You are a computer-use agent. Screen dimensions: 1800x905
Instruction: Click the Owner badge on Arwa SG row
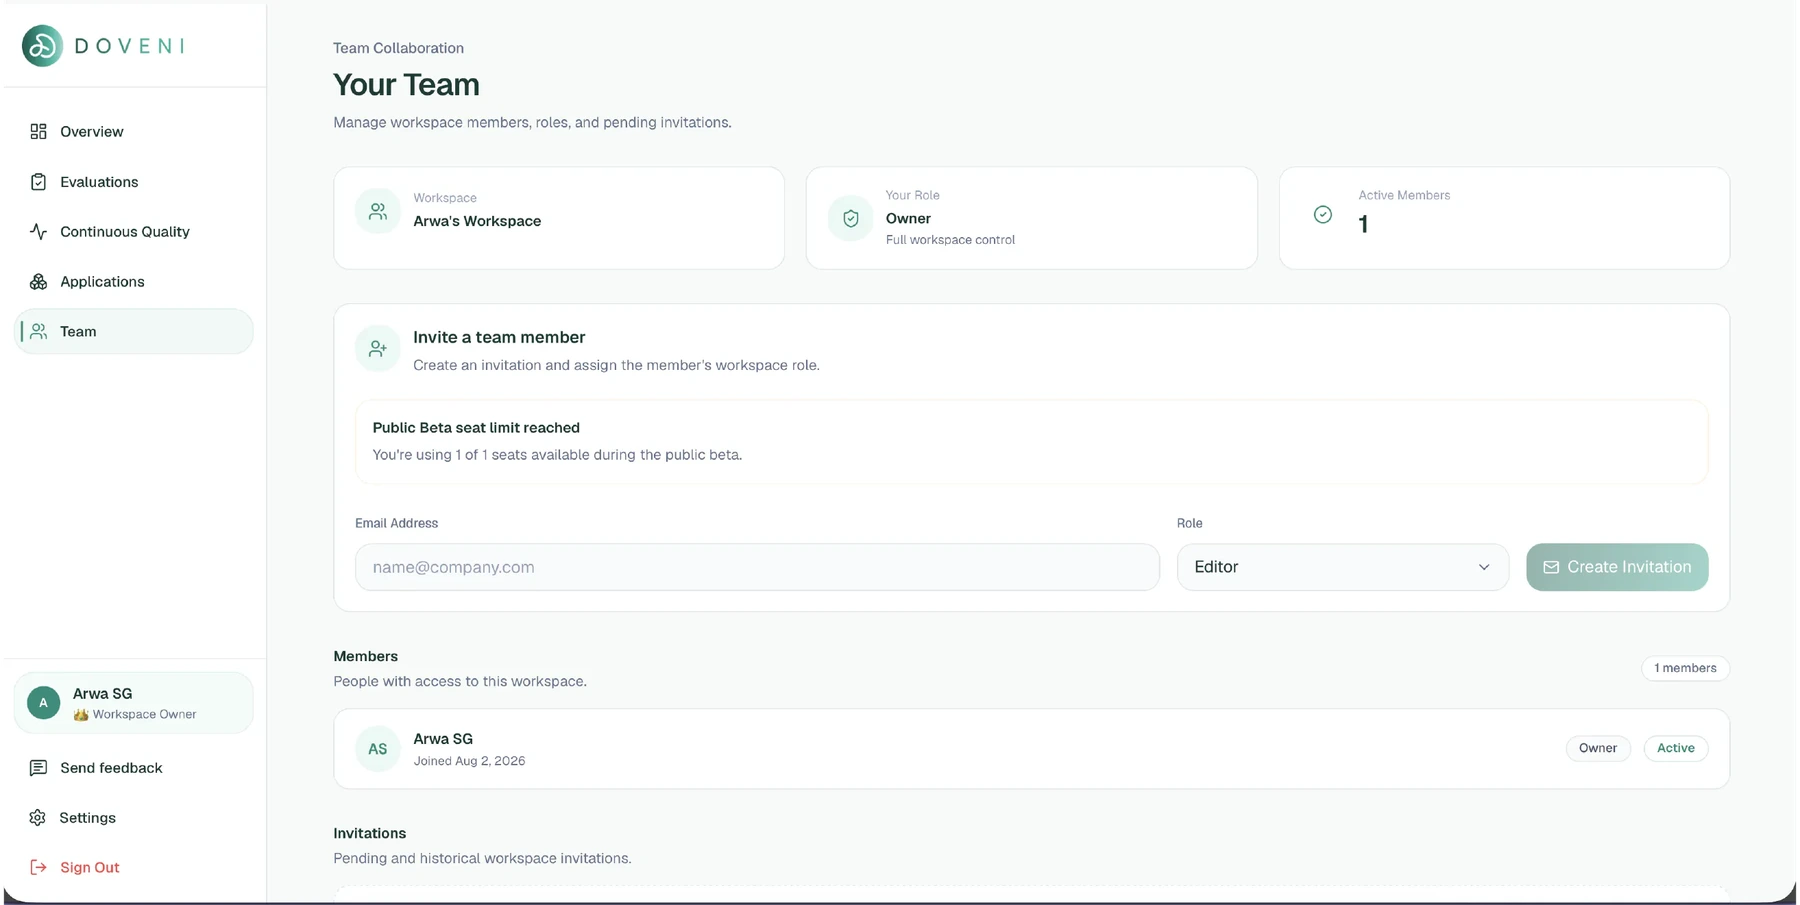tap(1598, 748)
